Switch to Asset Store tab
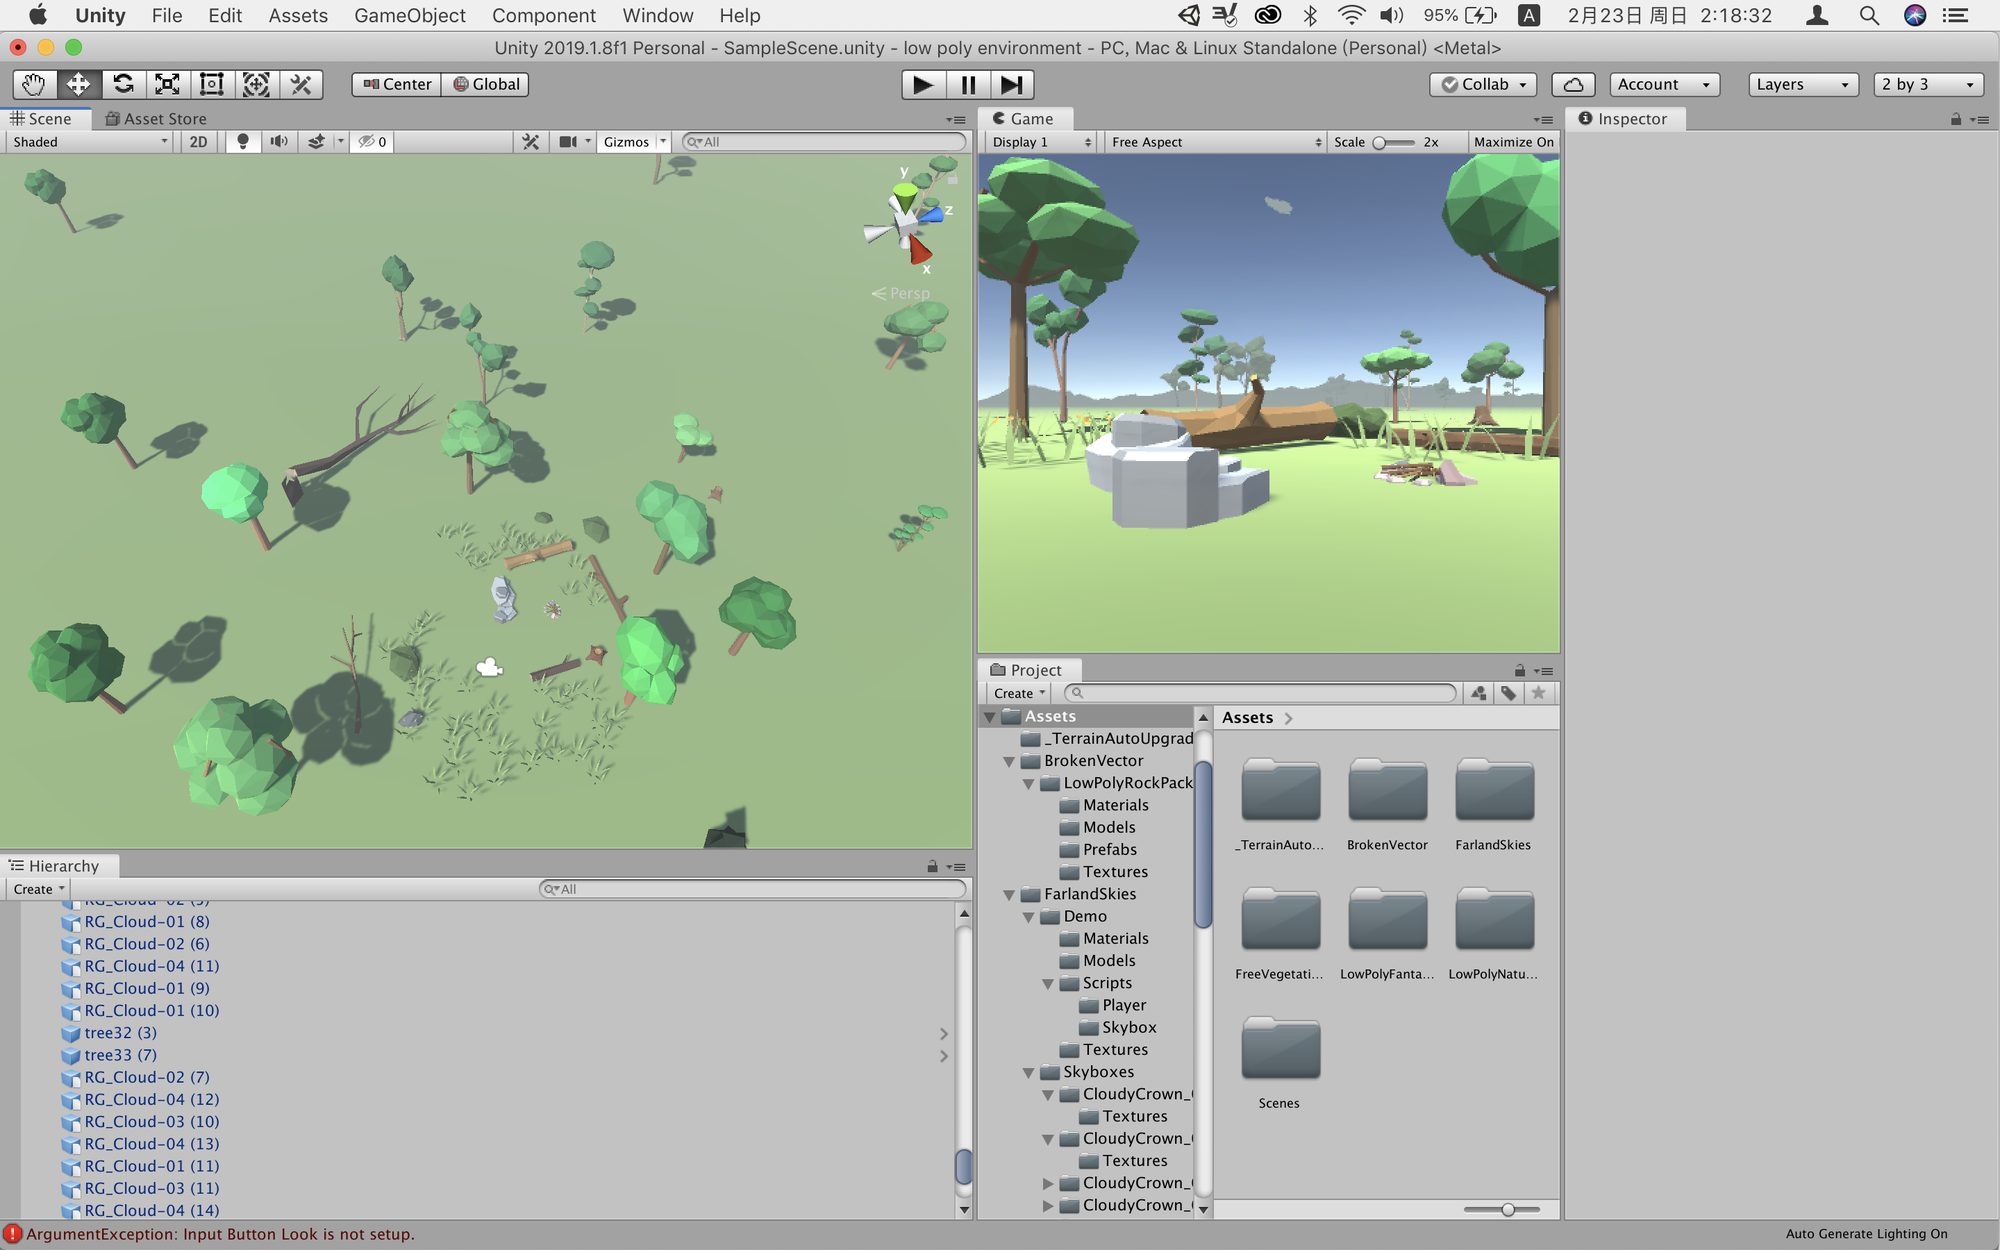 pos(156,119)
